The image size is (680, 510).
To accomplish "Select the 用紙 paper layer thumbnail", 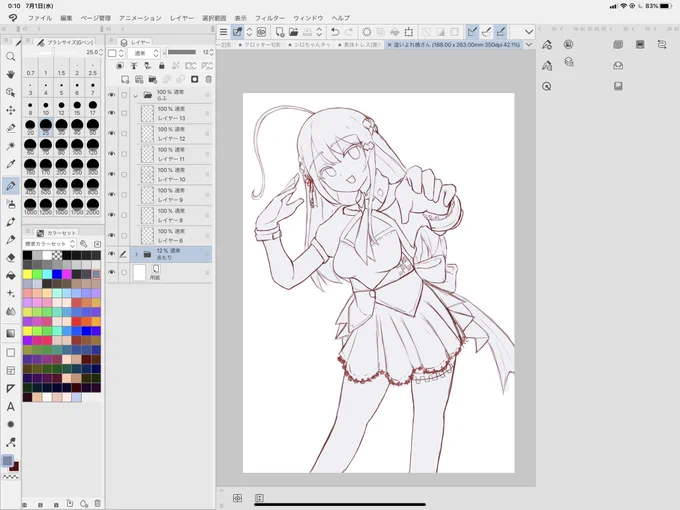I will pyautogui.click(x=139, y=273).
